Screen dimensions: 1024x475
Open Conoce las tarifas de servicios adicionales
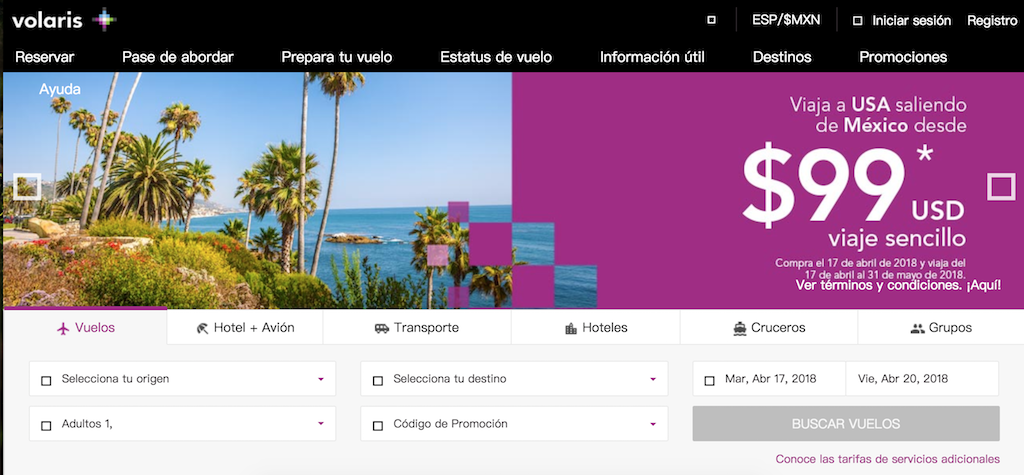pos(888,459)
